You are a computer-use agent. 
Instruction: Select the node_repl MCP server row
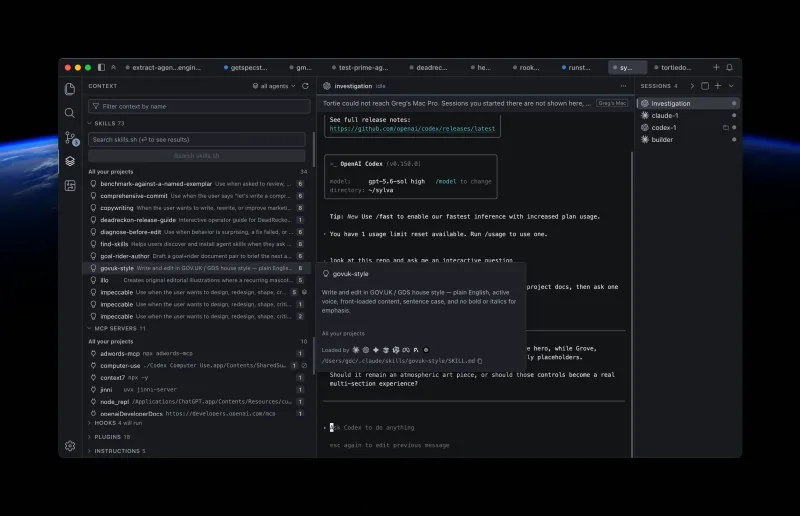[196, 402]
